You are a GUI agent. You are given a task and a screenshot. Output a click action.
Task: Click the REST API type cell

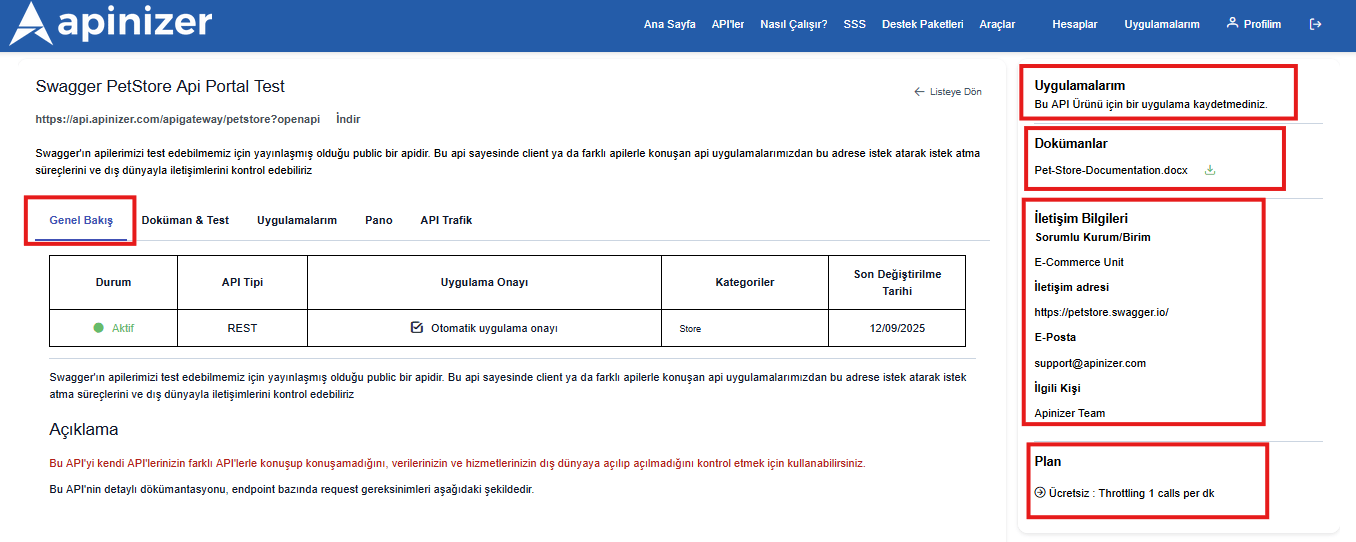pyautogui.click(x=242, y=328)
